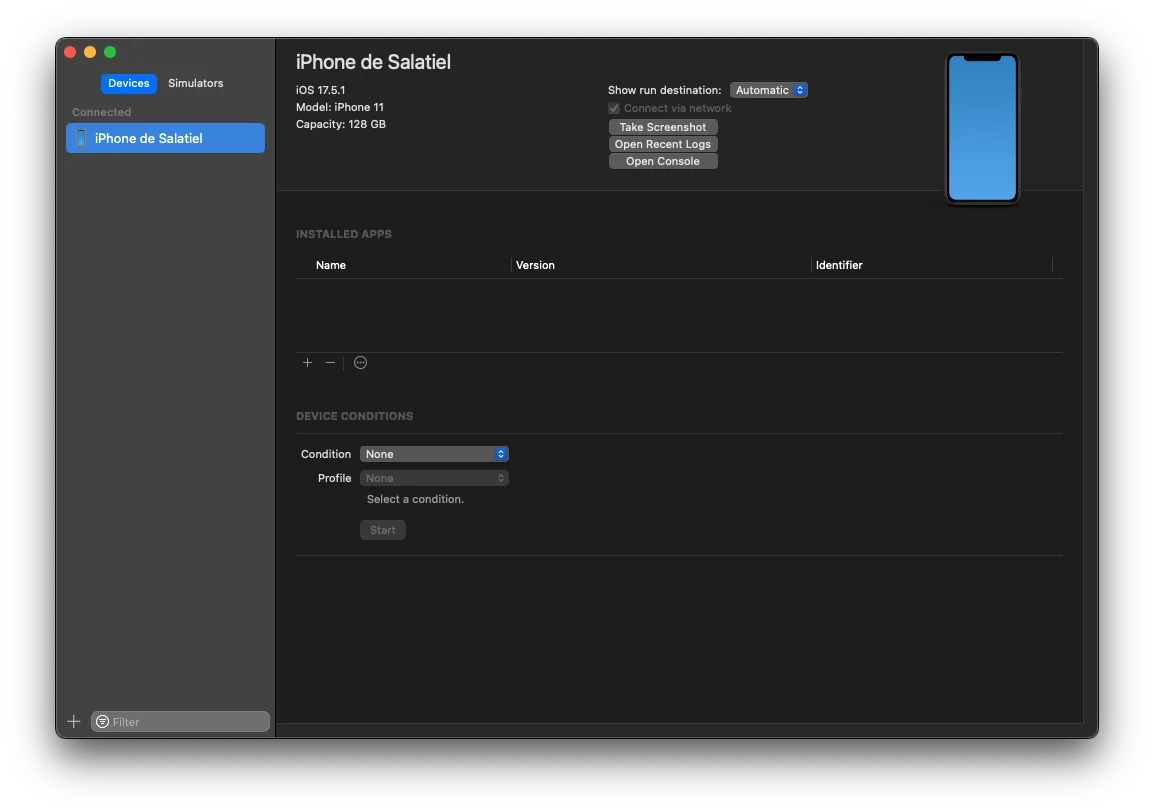This screenshot has height=812, width=1154.
Task: Click the Model: iPhone 11 text
Action: tap(339, 107)
